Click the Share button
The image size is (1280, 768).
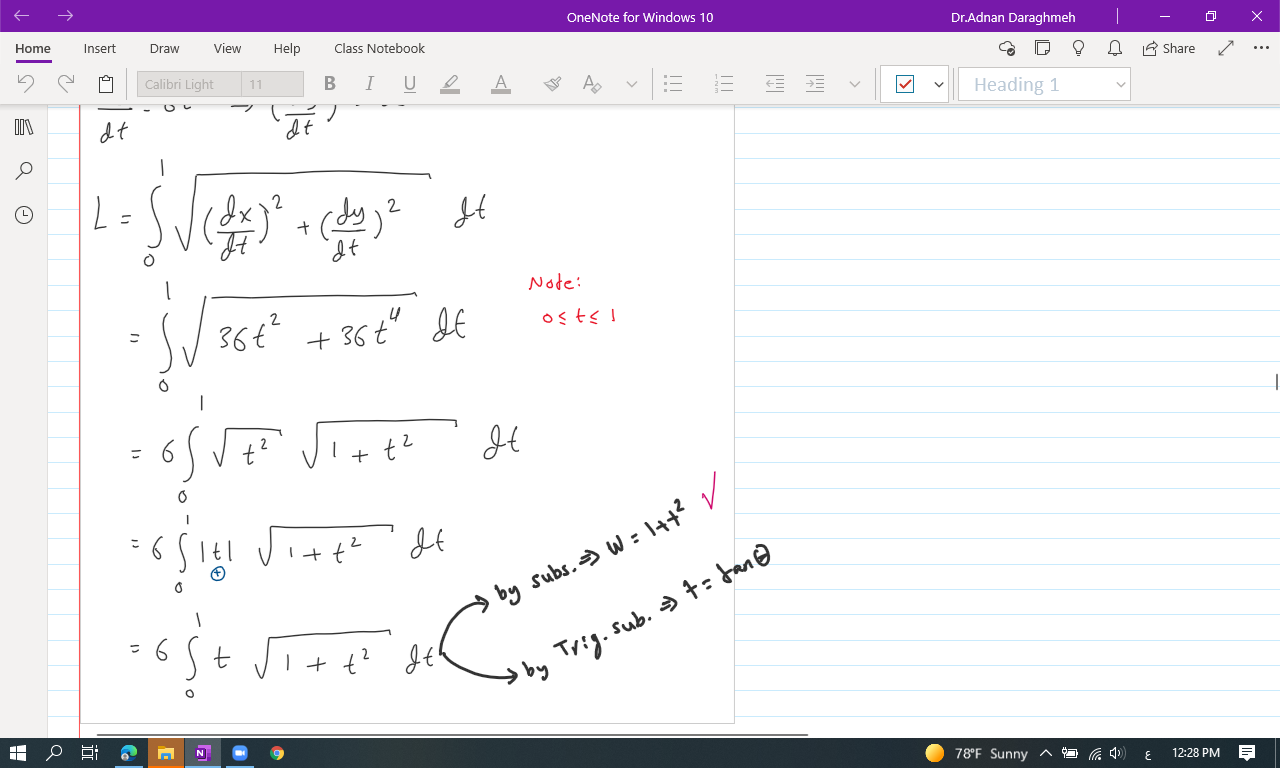[x=1169, y=48]
